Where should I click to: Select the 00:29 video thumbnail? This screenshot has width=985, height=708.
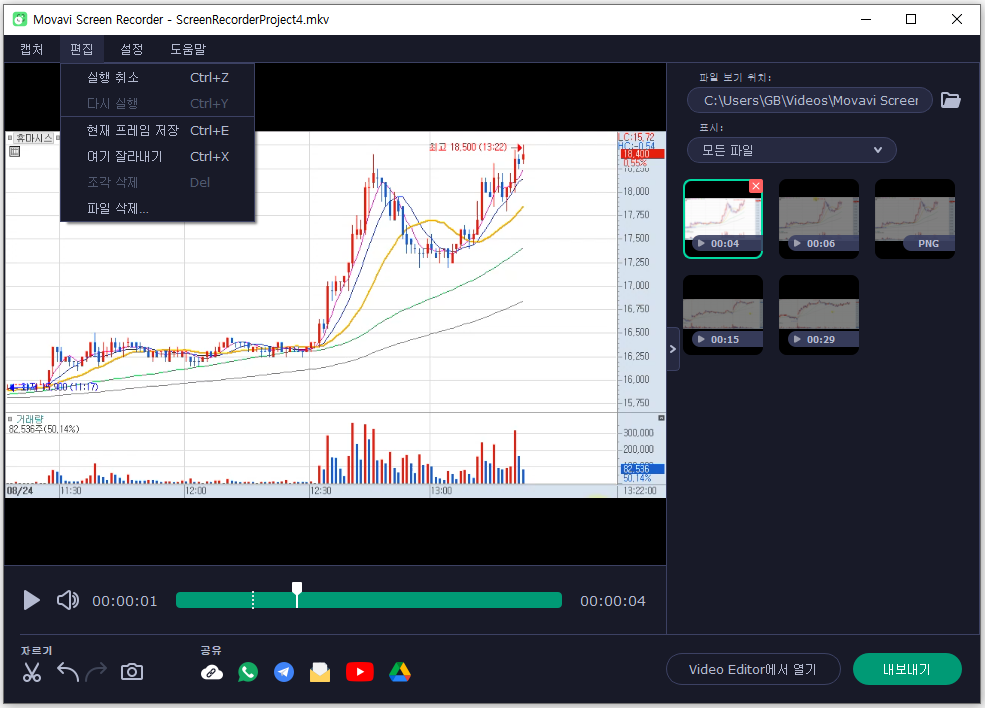point(819,315)
